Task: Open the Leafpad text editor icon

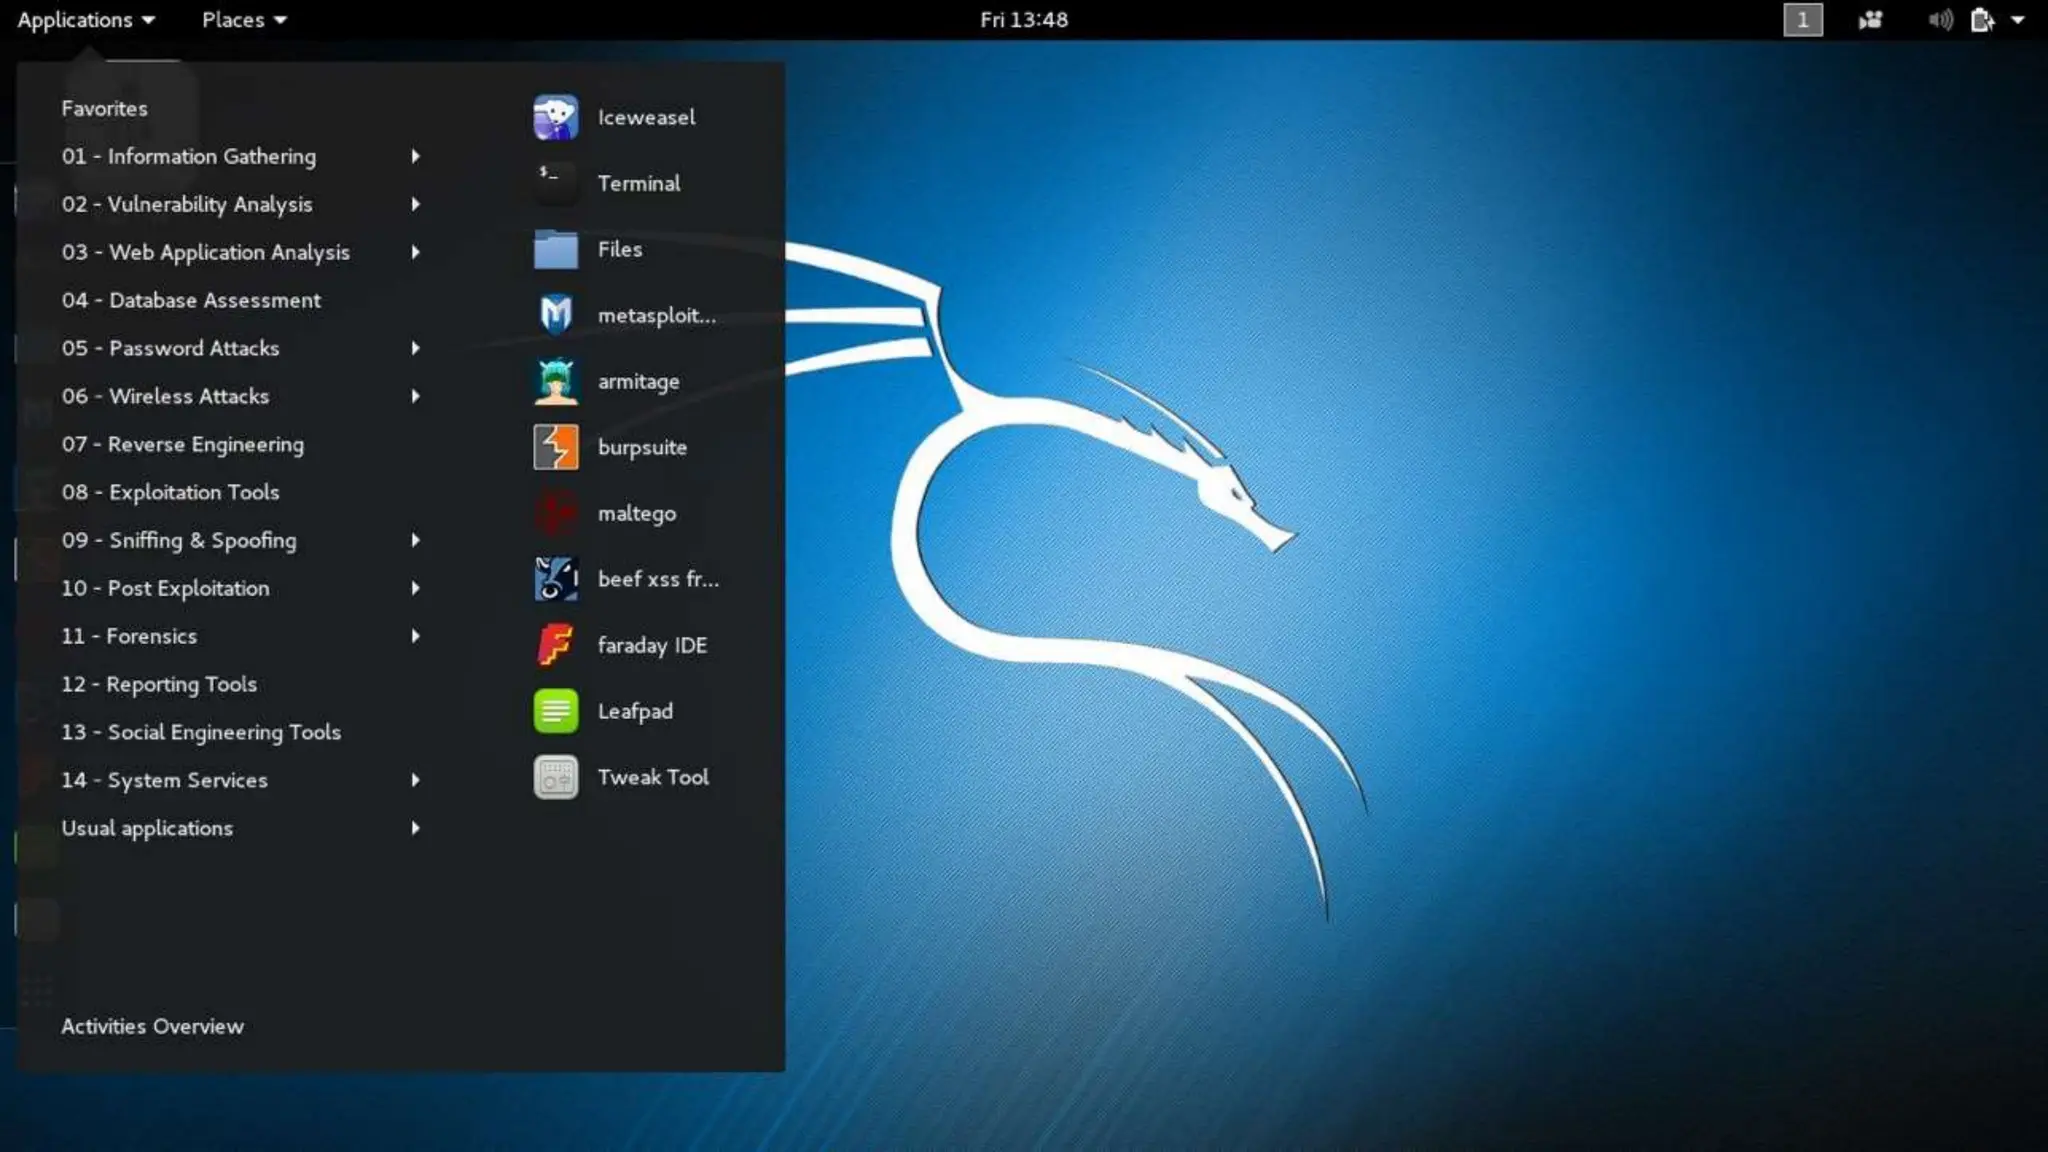Action: pos(555,711)
